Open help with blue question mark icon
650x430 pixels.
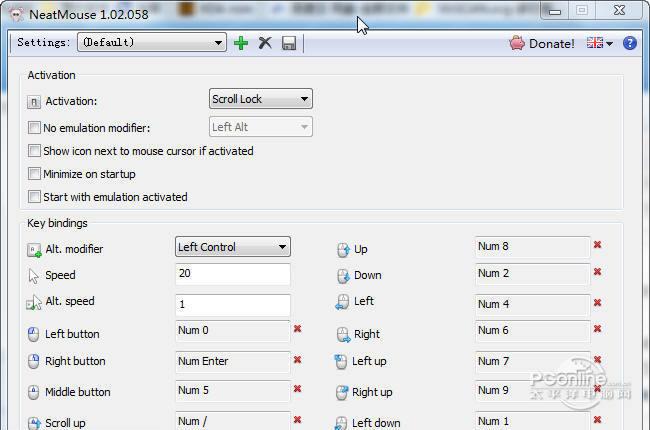click(x=630, y=43)
